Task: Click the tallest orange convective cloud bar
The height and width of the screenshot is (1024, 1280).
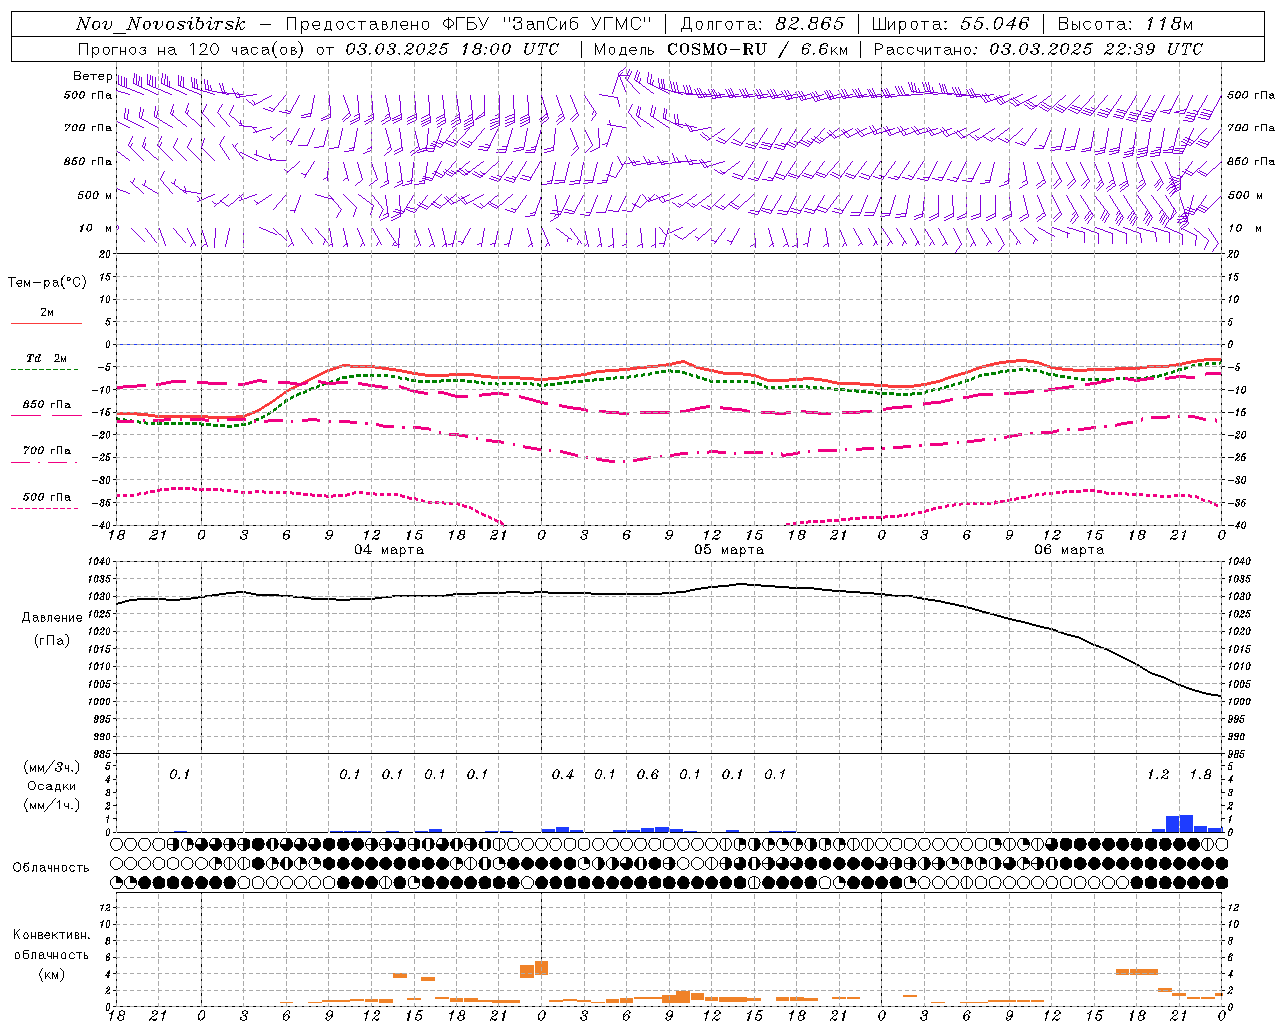Action: pyautogui.click(x=542, y=968)
